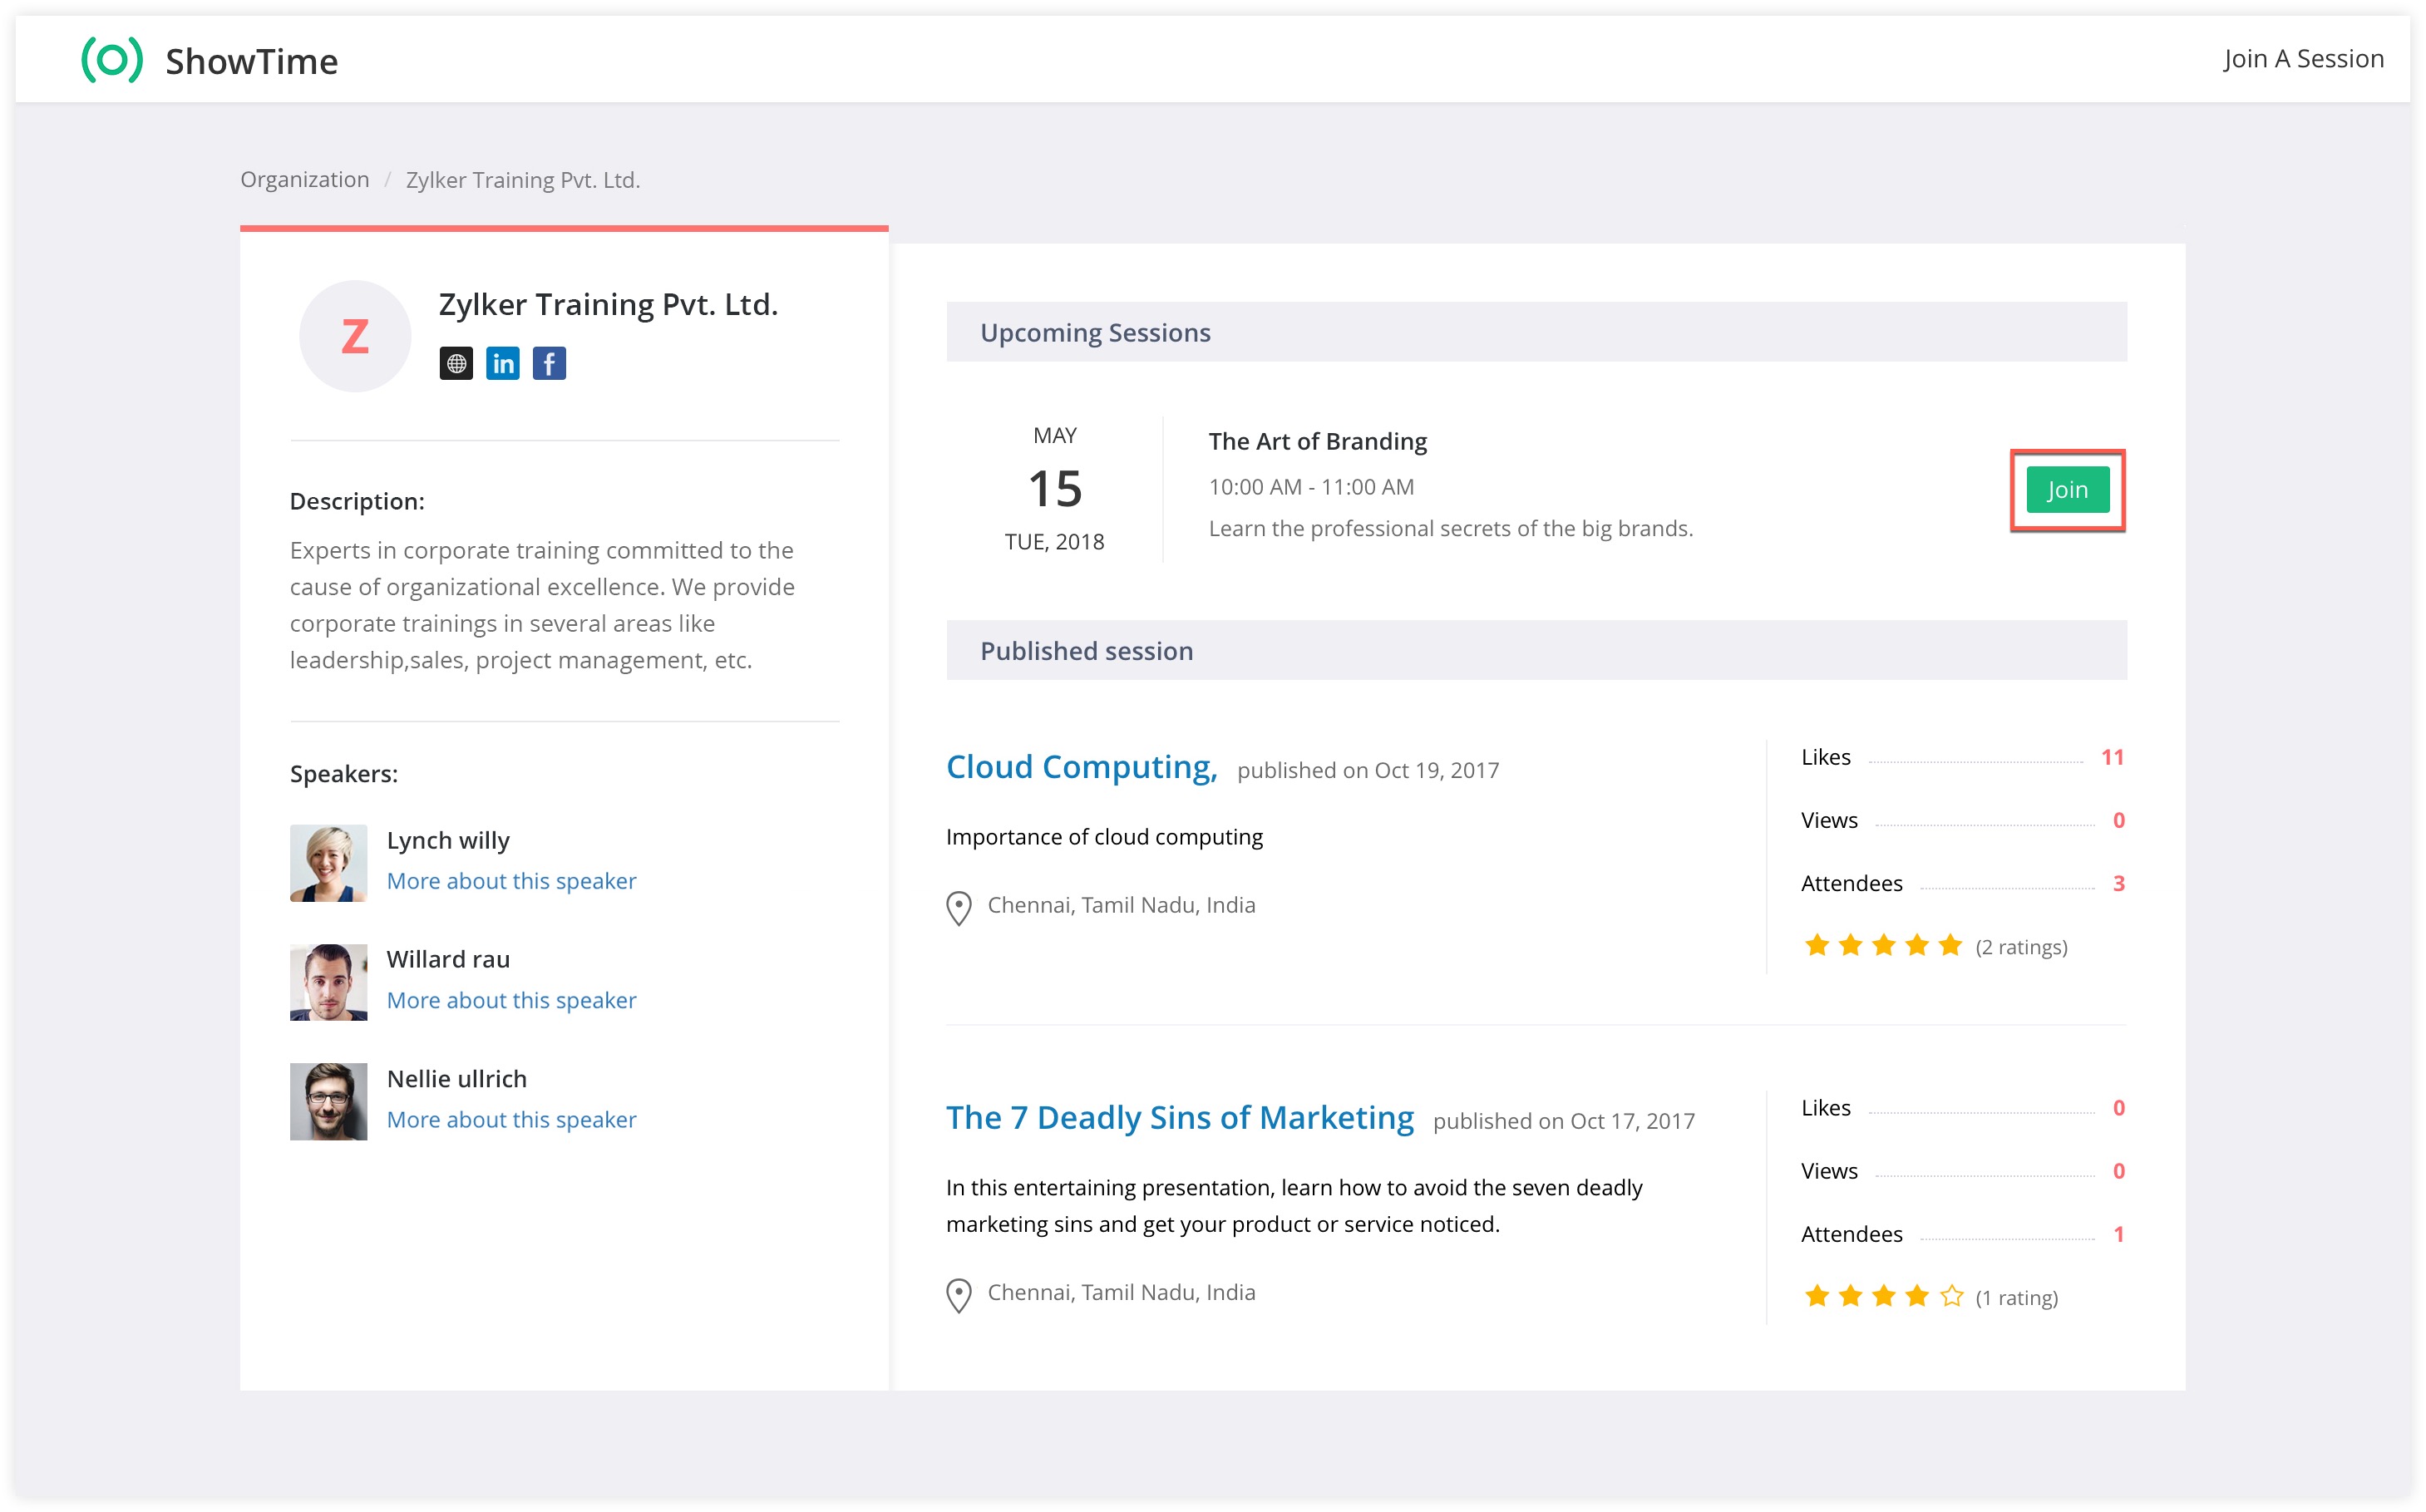
Task: Open the organization's website globe icon
Action: coord(456,364)
